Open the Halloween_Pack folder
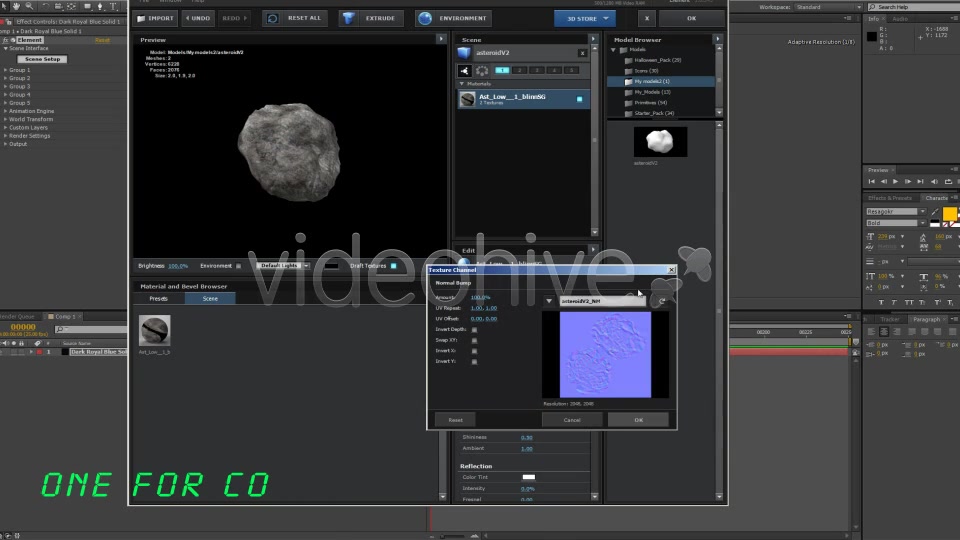960x540 pixels. point(653,60)
